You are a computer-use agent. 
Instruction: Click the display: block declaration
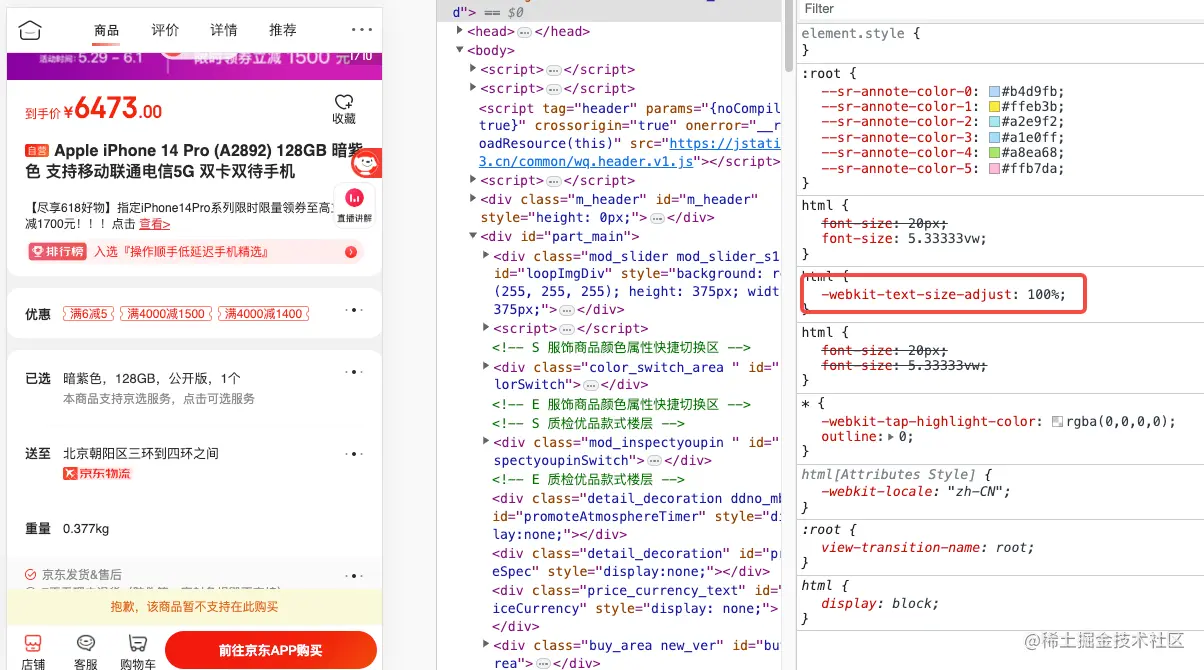click(x=880, y=604)
